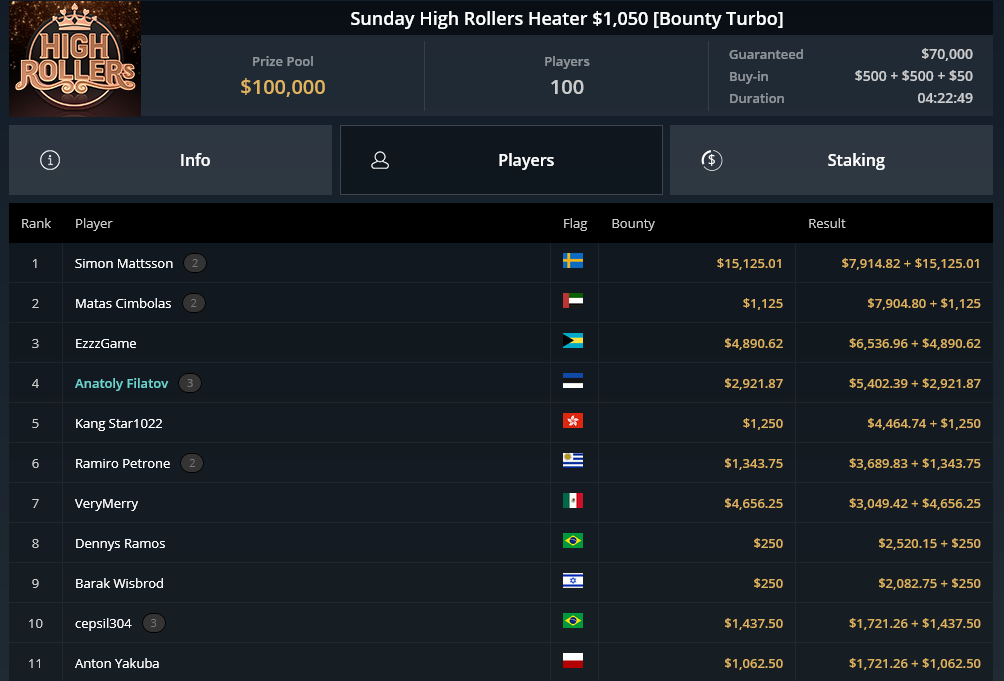Click Kang Star1022's Hong Kong flag
The width and height of the screenshot is (1004, 681).
pos(572,421)
